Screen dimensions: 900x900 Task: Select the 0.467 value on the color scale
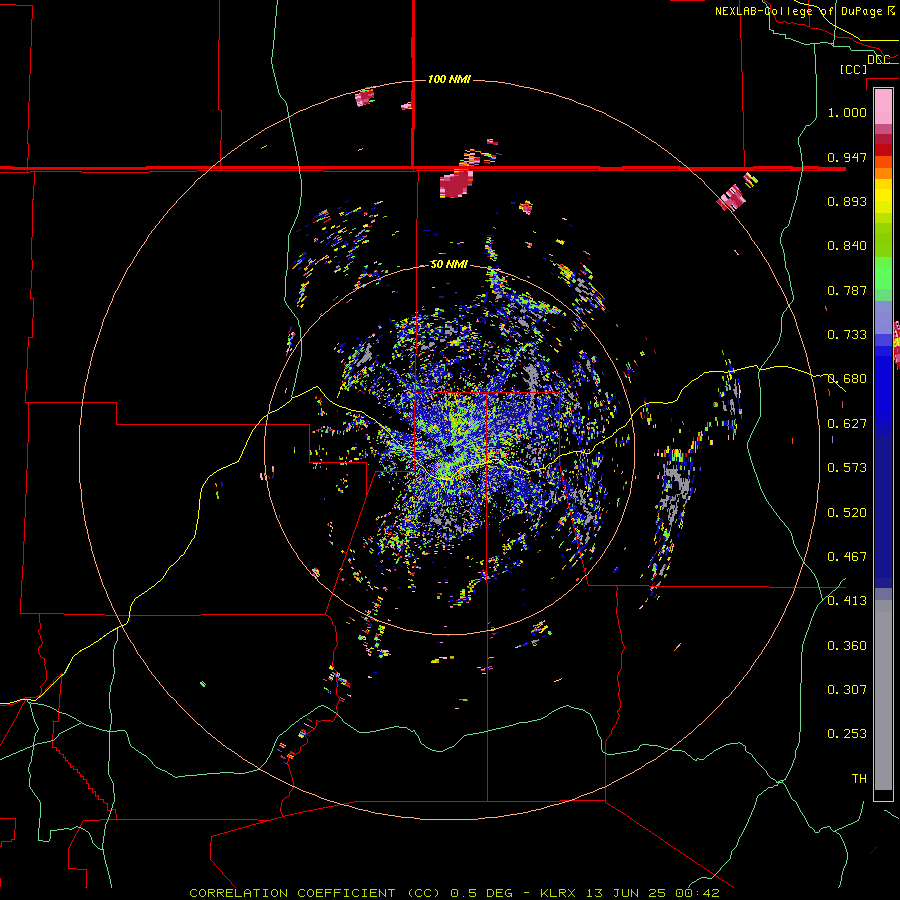pyautogui.click(x=847, y=557)
